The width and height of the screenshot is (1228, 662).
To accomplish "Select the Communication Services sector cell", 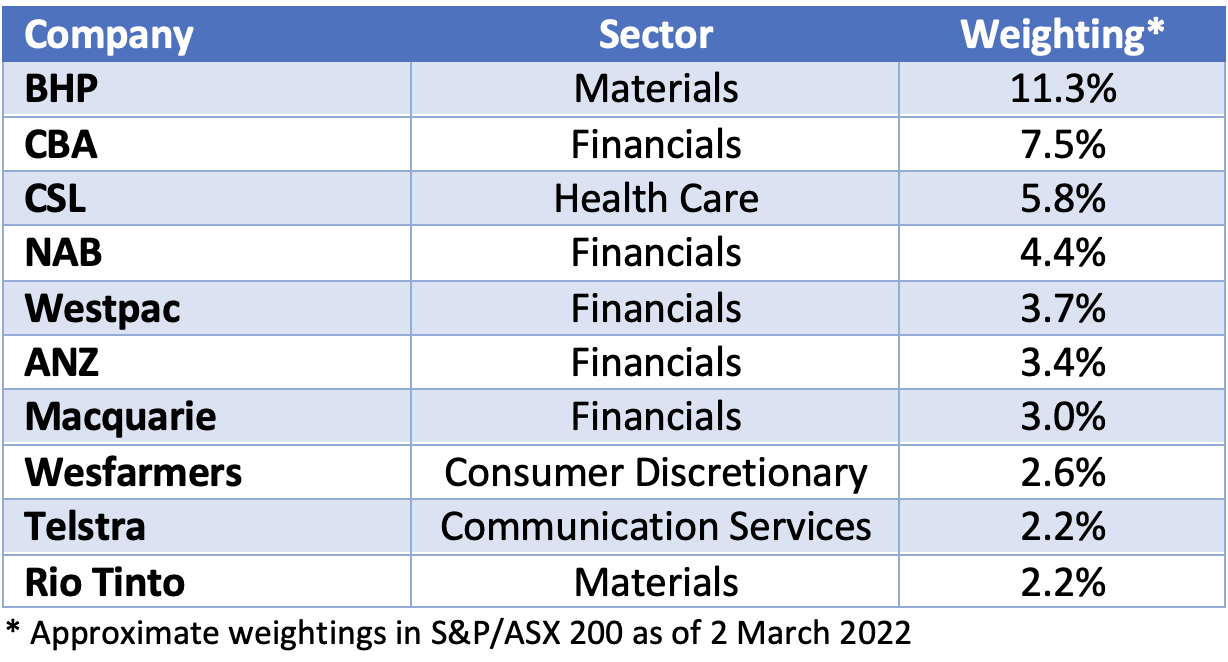I will point(656,526).
